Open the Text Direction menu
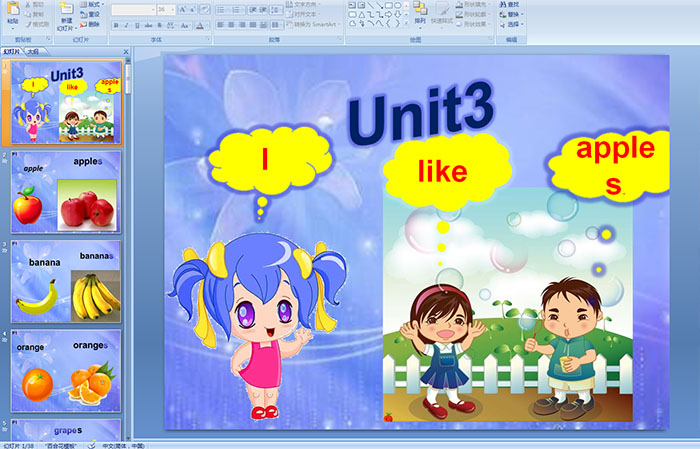700x449 pixels. pyautogui.click(x=303, y=4)
